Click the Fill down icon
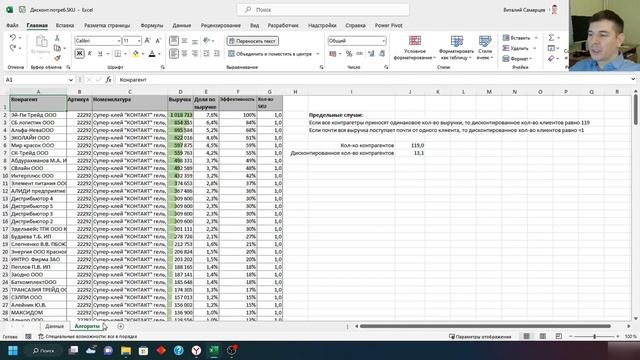This screenshot has height=360, width=640. point(551,48)
